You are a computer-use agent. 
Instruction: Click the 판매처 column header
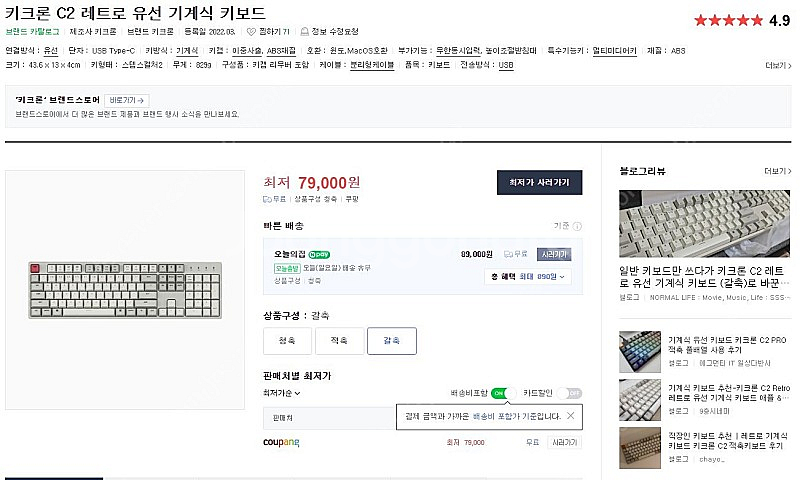[x=283, y=418]
